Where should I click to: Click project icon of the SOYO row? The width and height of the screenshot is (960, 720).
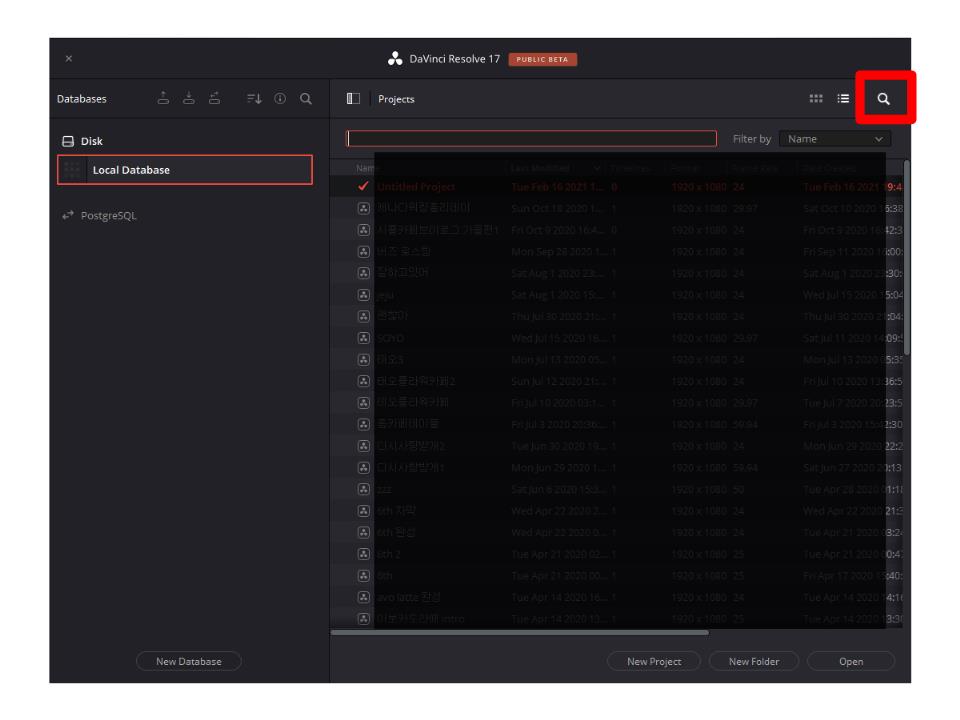tap(364, 338)
